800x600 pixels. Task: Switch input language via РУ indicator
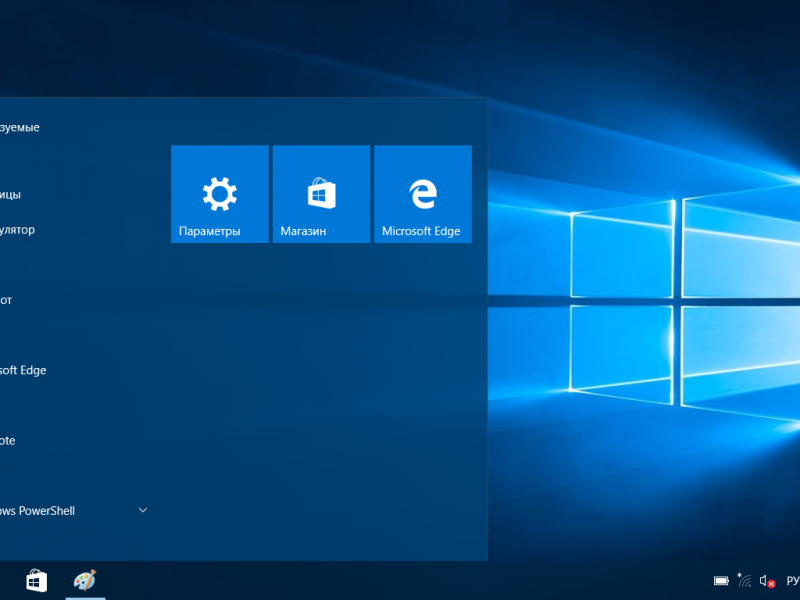pos(793,581)
